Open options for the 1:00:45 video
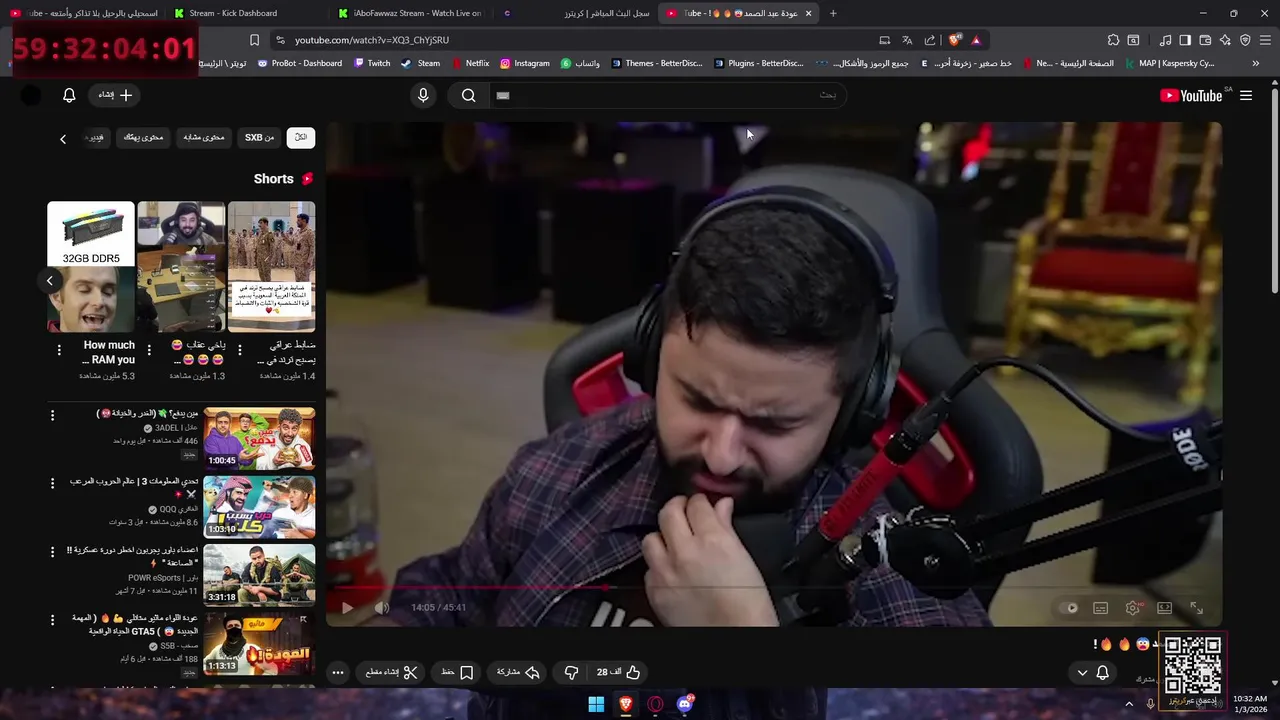 [x=53, y=414]
